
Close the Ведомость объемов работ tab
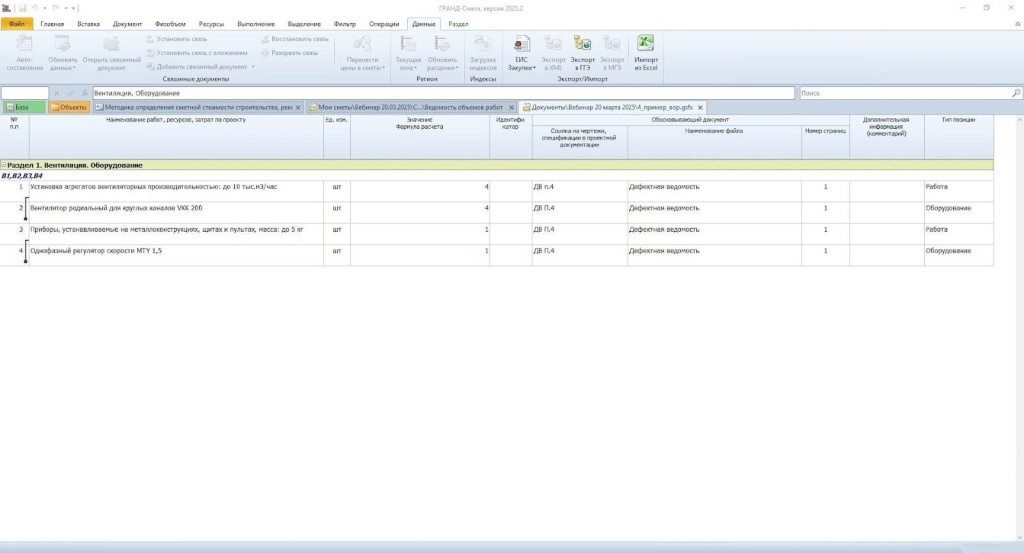(x=511, y=107)
